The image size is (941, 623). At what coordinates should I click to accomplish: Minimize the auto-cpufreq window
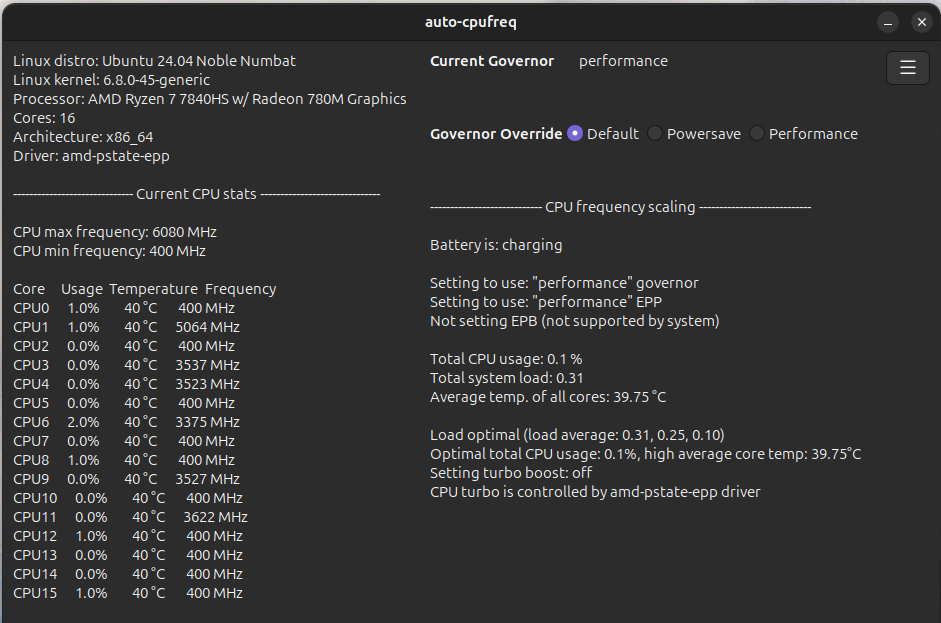pos(888,22)
